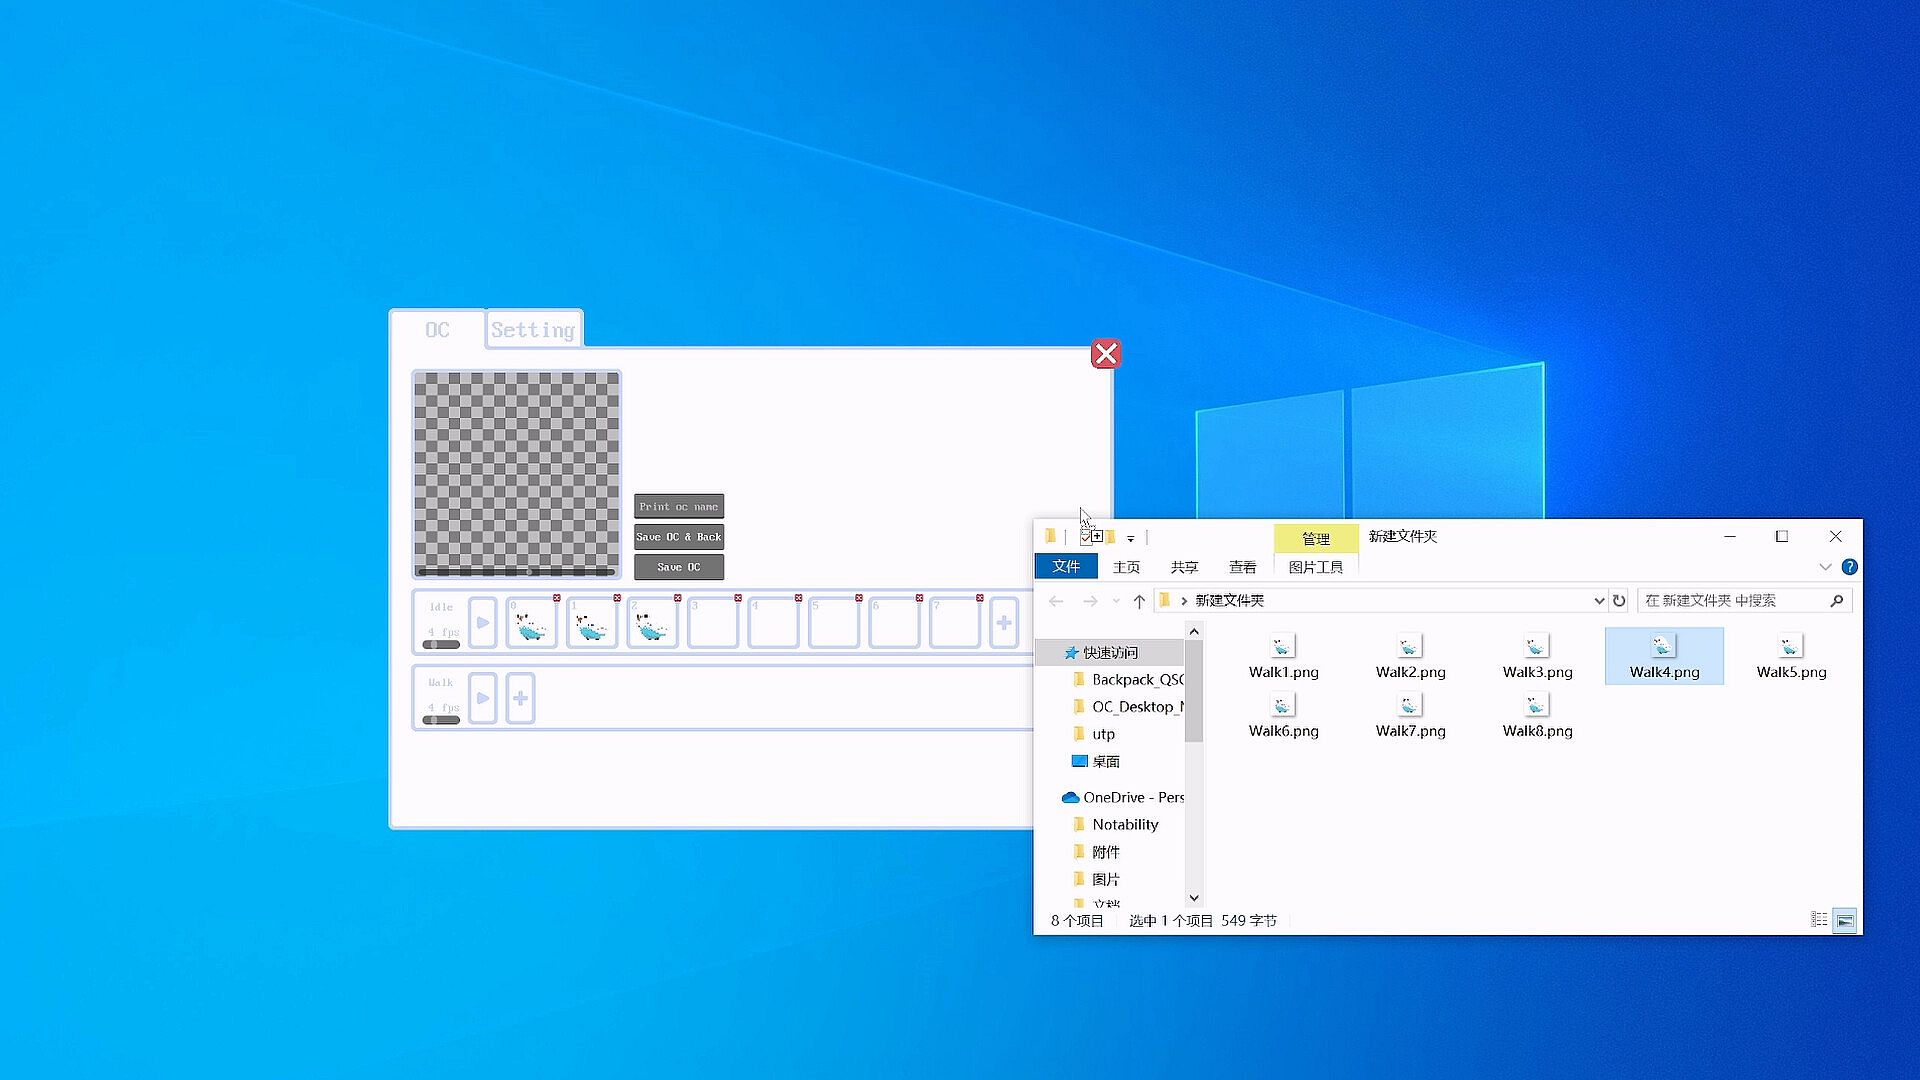The height and width of the screenshot is (1080, 1920).
Task: Switch to large icons view in Explorer status bar
Action: [x=1845, y=921]
